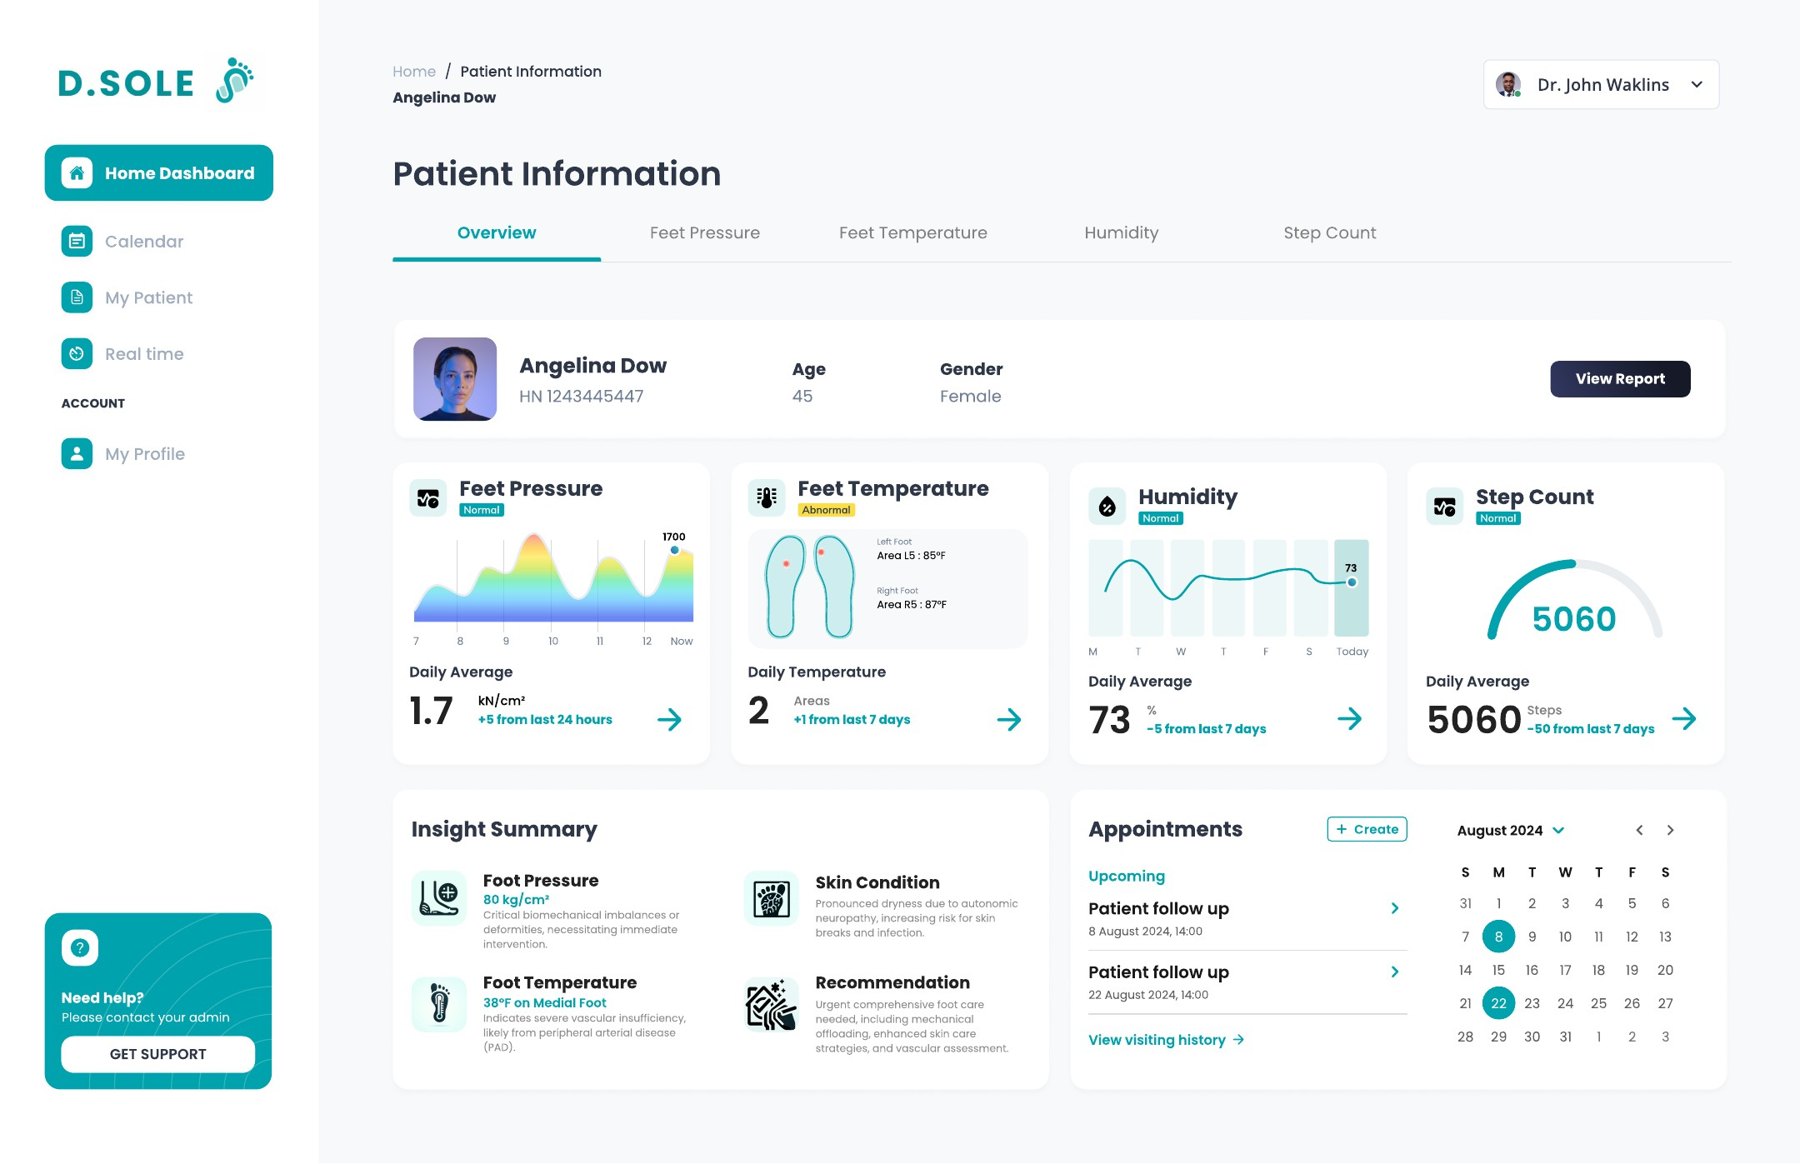Click the 73 humidity chart point
Screen dimensions: 1800x1164
pos(1351,582)
